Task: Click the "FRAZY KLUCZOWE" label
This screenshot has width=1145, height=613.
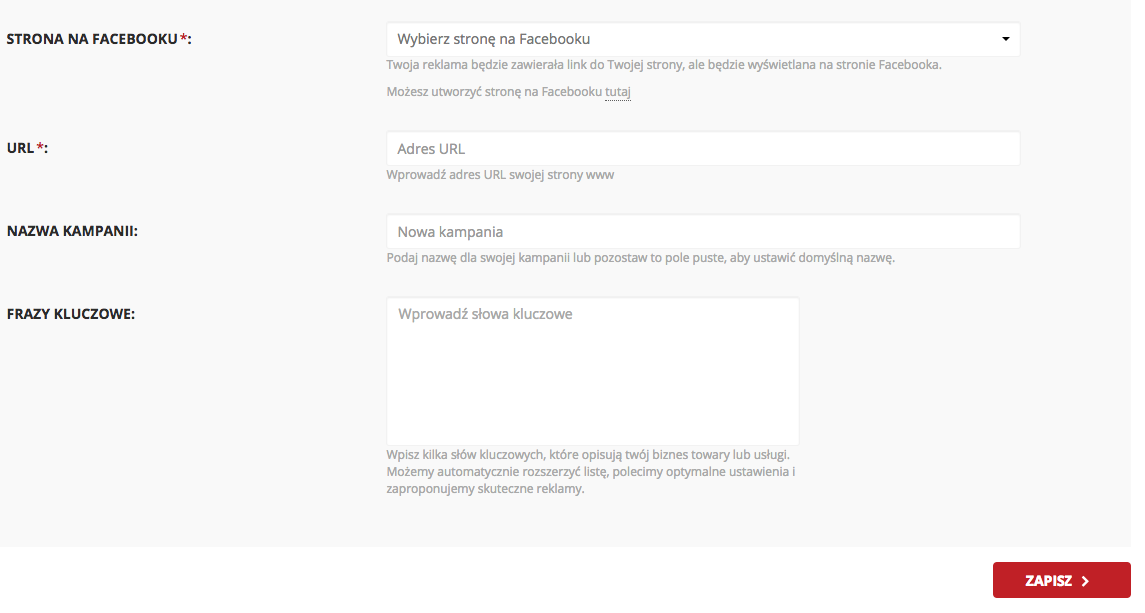Action: pos(71,314)
